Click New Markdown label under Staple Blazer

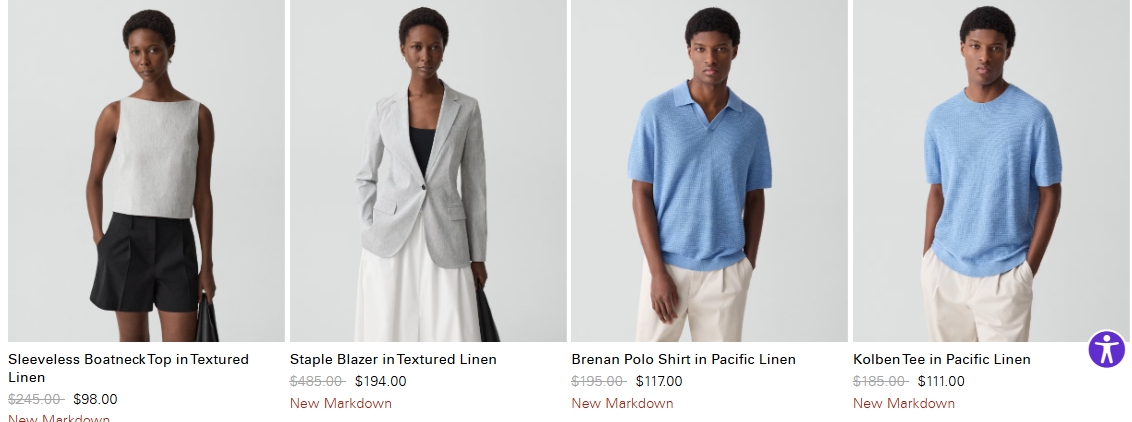(341, 403)
